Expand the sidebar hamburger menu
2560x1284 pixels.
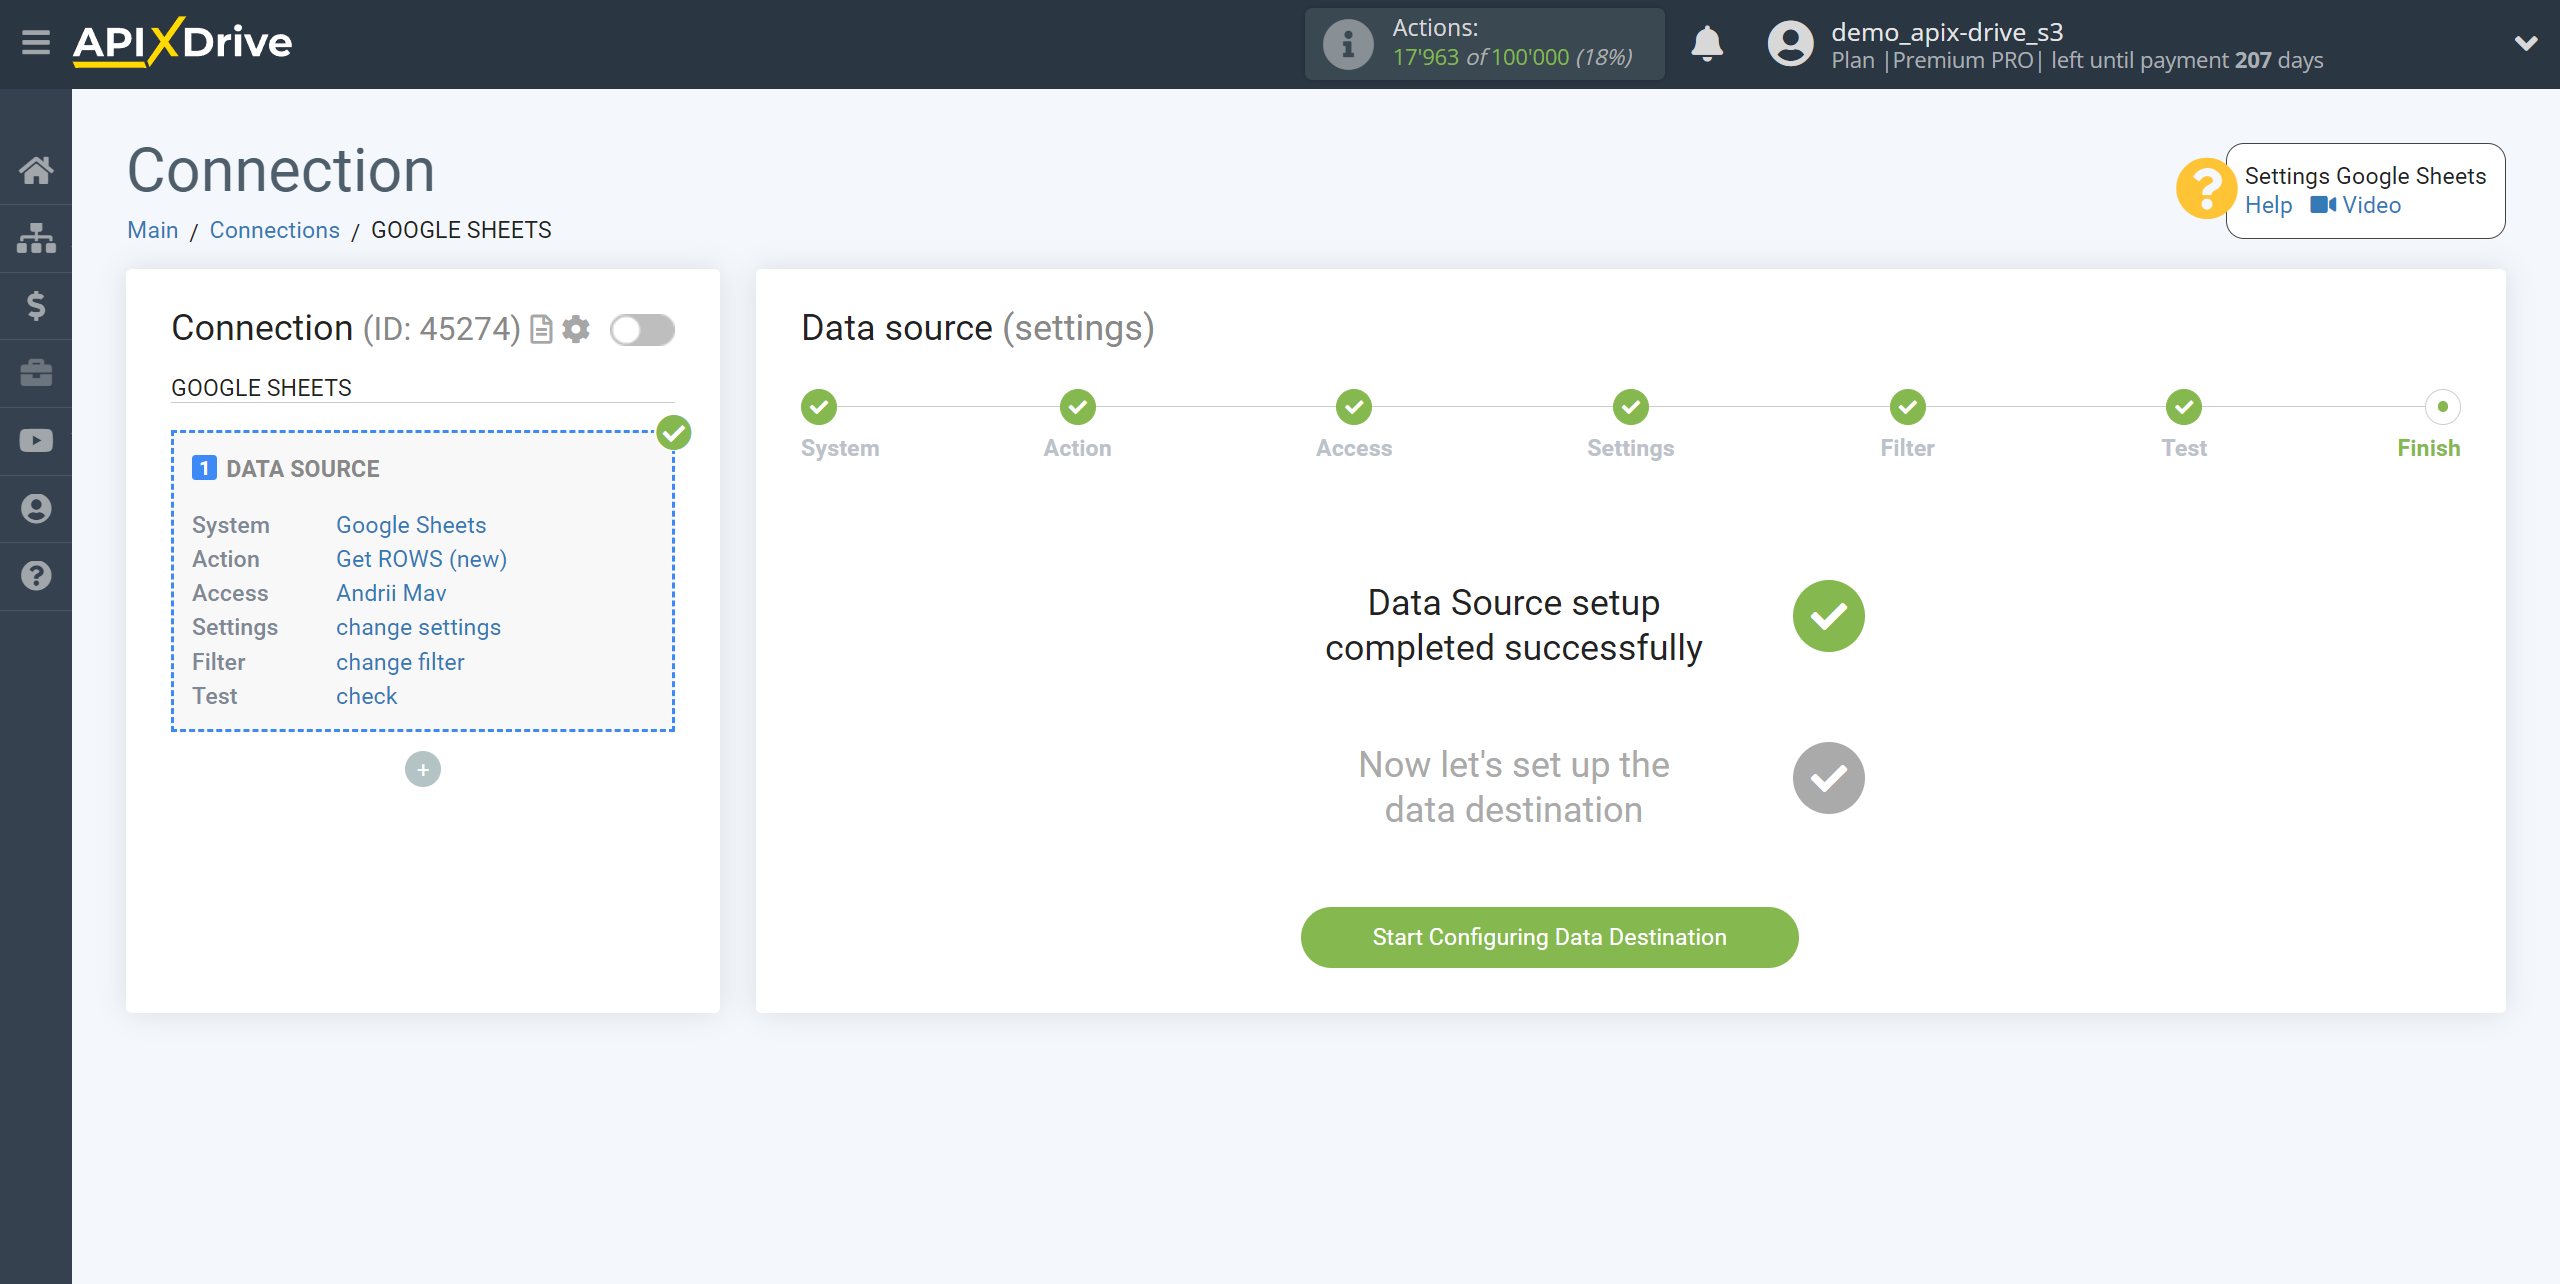[36, 44]
